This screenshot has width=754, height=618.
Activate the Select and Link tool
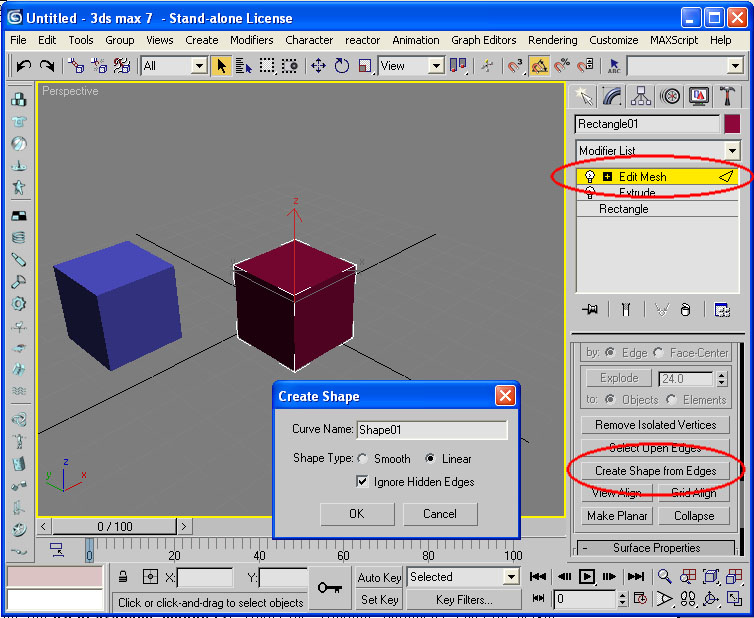(x=76, y=65)
